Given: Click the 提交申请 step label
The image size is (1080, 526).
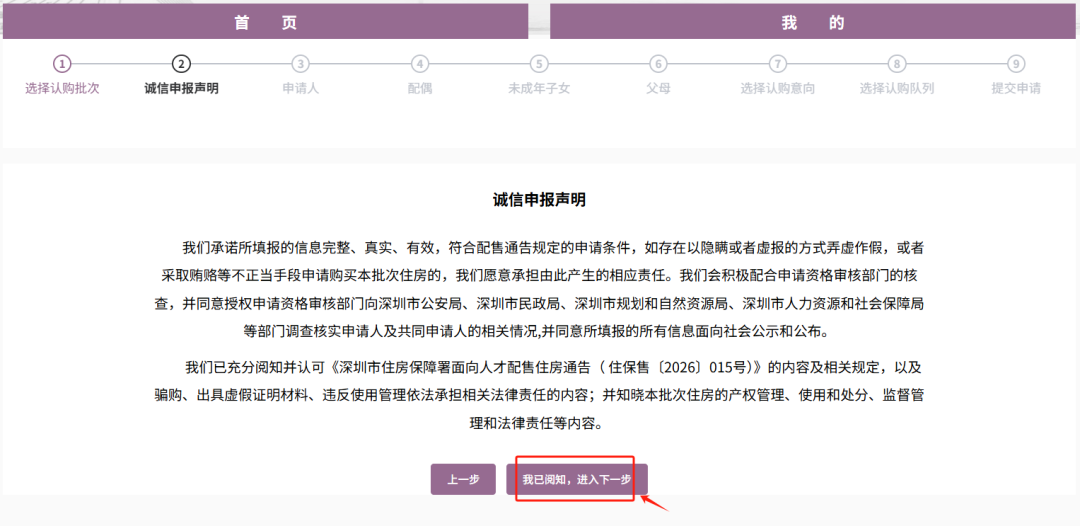Looking at the screenshot, I should [1016, 89].
